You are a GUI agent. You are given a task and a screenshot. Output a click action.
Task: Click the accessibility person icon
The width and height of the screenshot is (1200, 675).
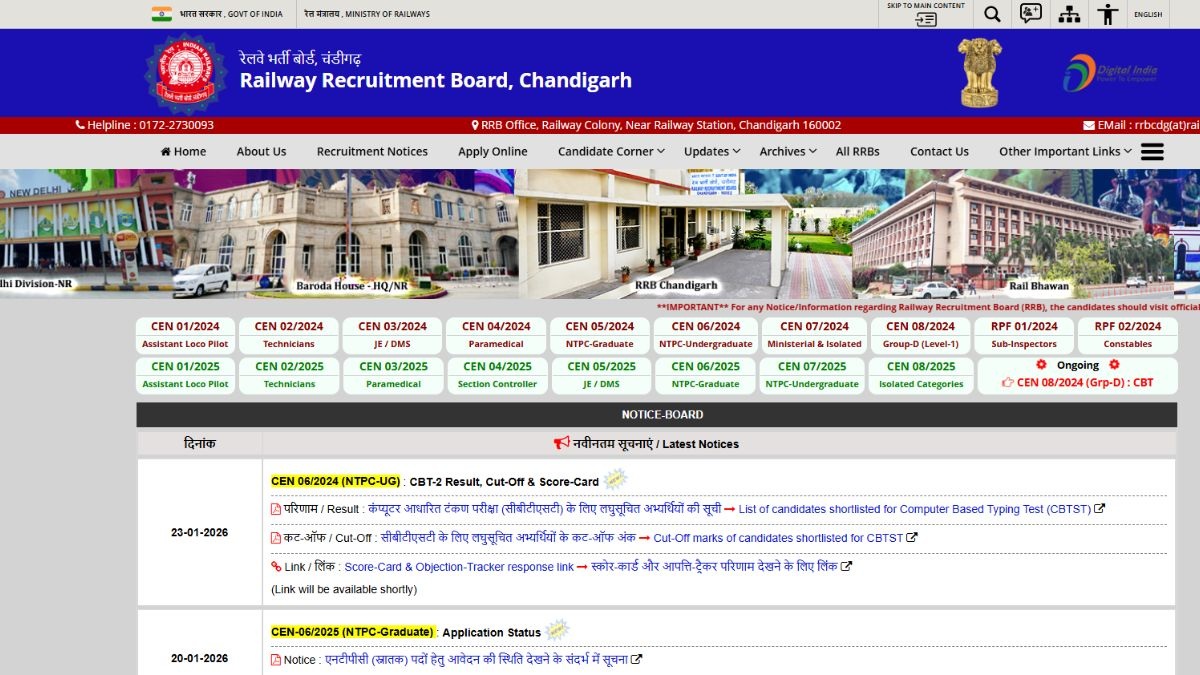pyautogui.click(x=1106, y=14)
